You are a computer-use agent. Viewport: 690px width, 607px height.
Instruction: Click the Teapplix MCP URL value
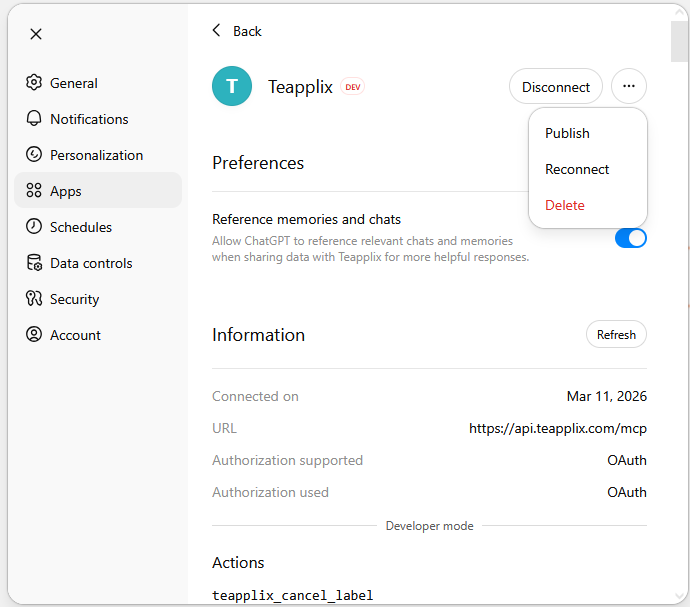(557, 428)
